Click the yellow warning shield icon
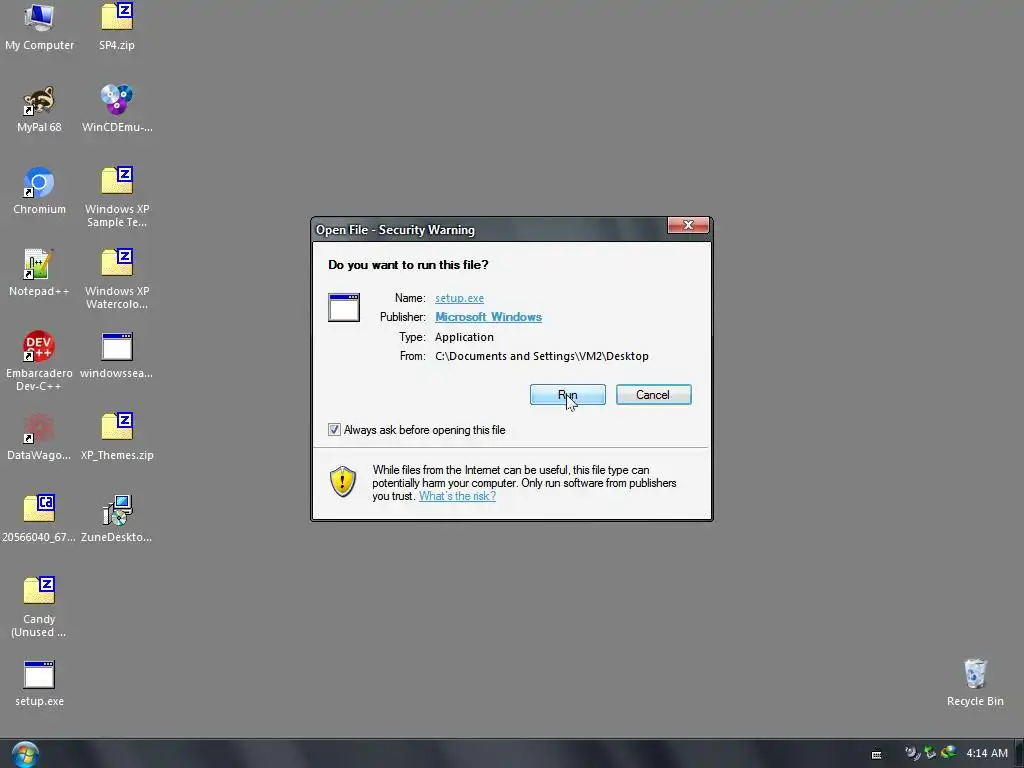The width and height of the screenshot is (1024, 768). pos(343,481)
